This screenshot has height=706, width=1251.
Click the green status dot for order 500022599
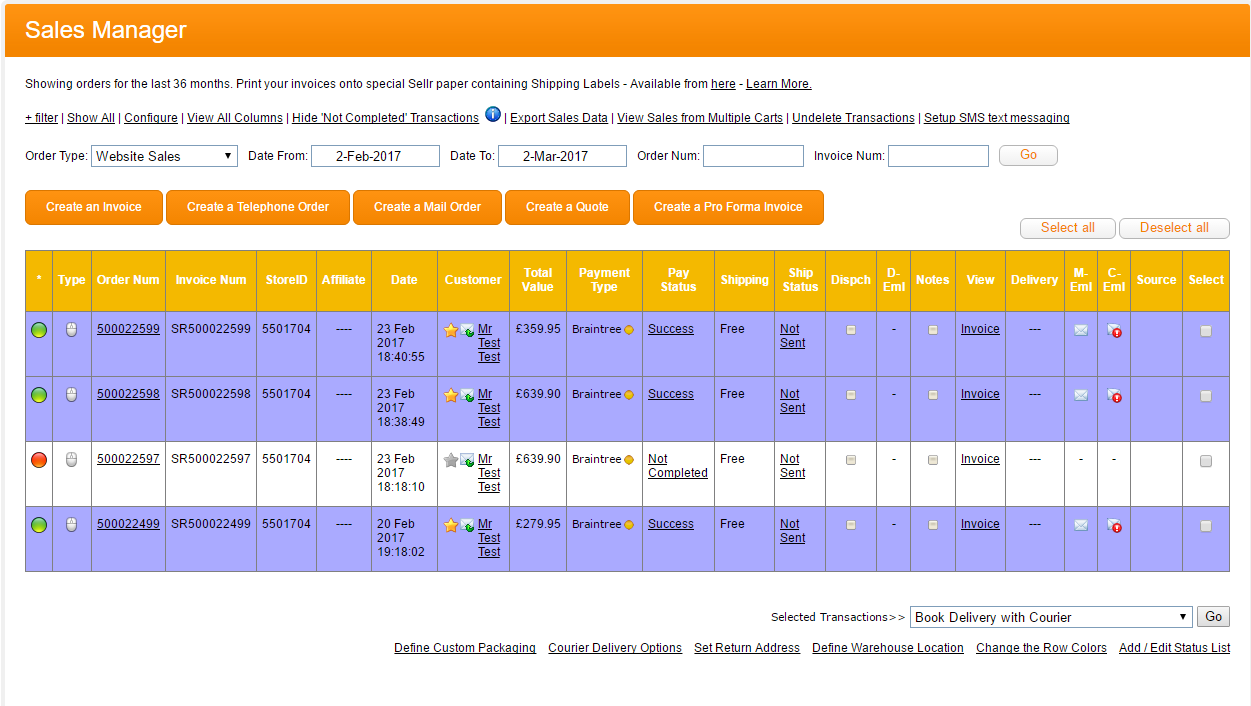[x=39, y=330]
